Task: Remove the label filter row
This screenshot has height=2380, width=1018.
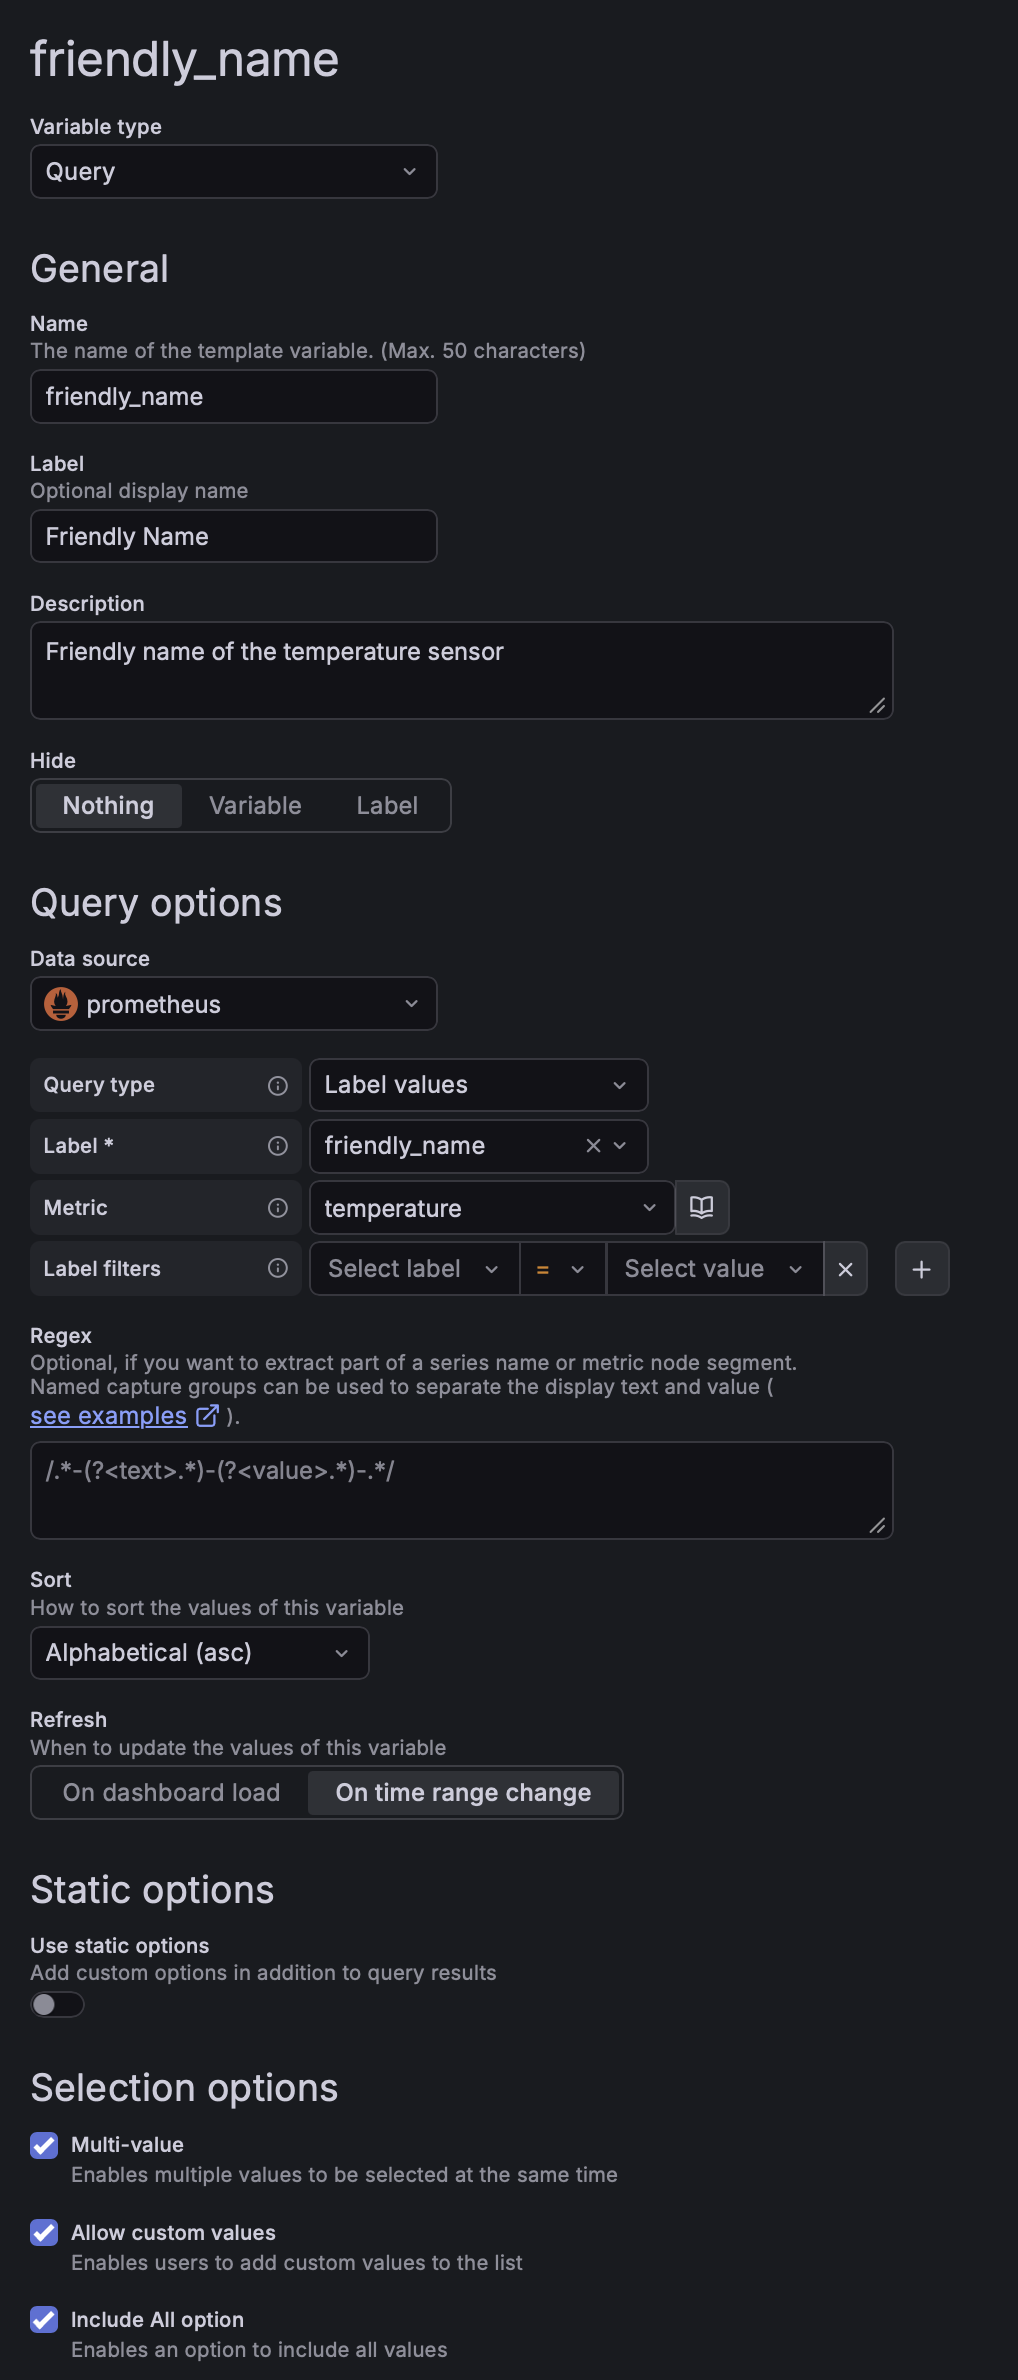Action: pos(845,1269)
